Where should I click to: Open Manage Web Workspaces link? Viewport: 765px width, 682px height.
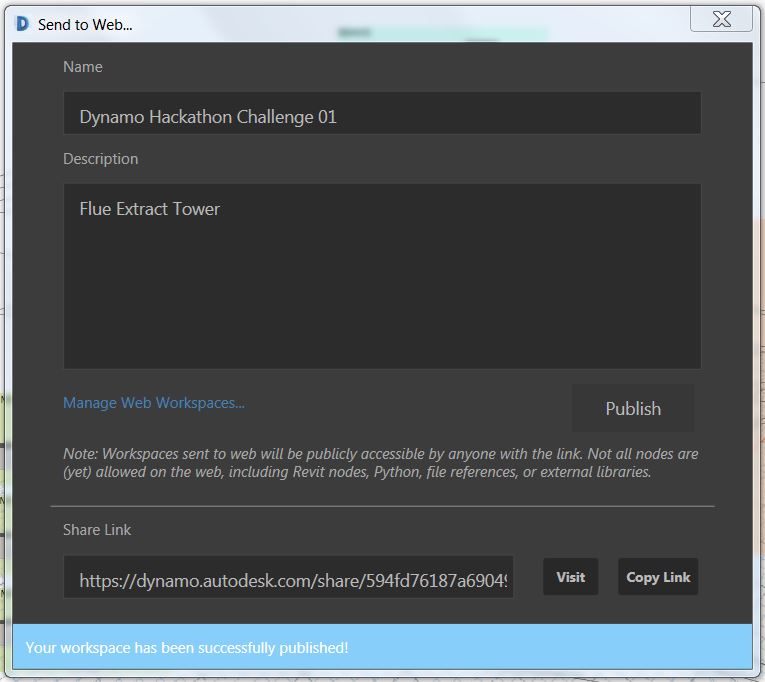[x=154, y=403]
